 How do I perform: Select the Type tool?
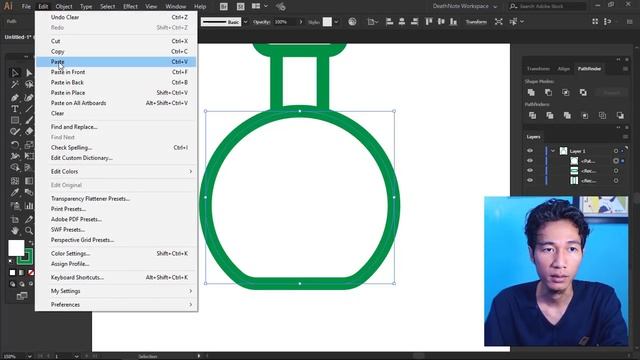[x=15, y=109]
